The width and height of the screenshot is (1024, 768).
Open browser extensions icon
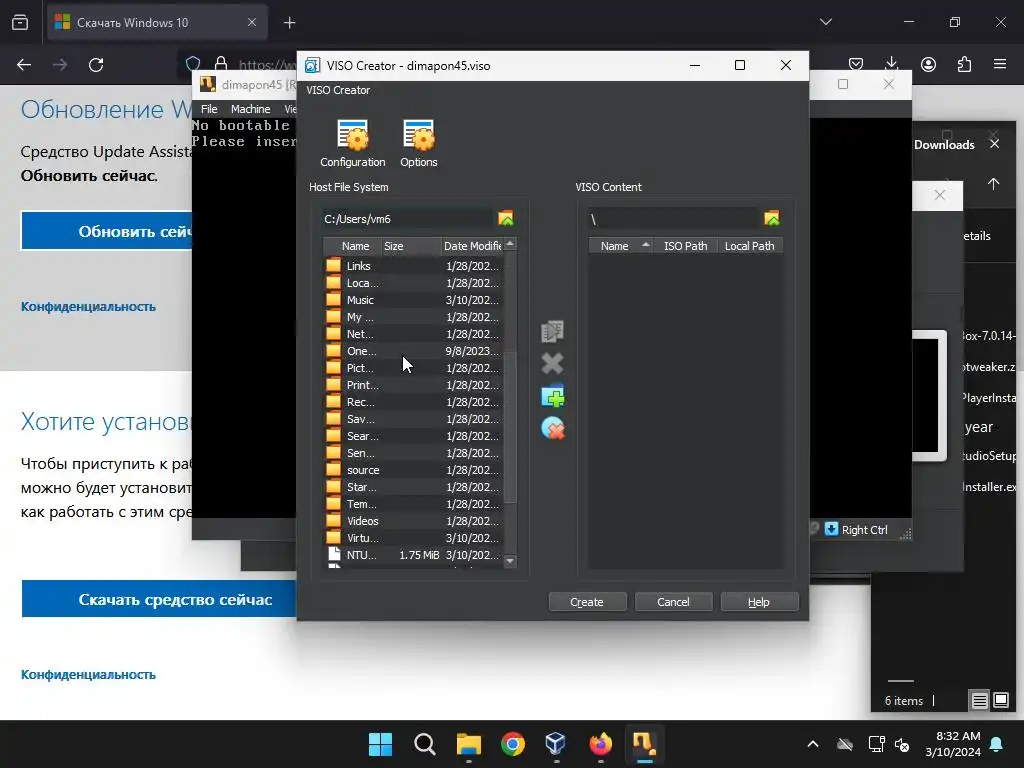(964, 64)
